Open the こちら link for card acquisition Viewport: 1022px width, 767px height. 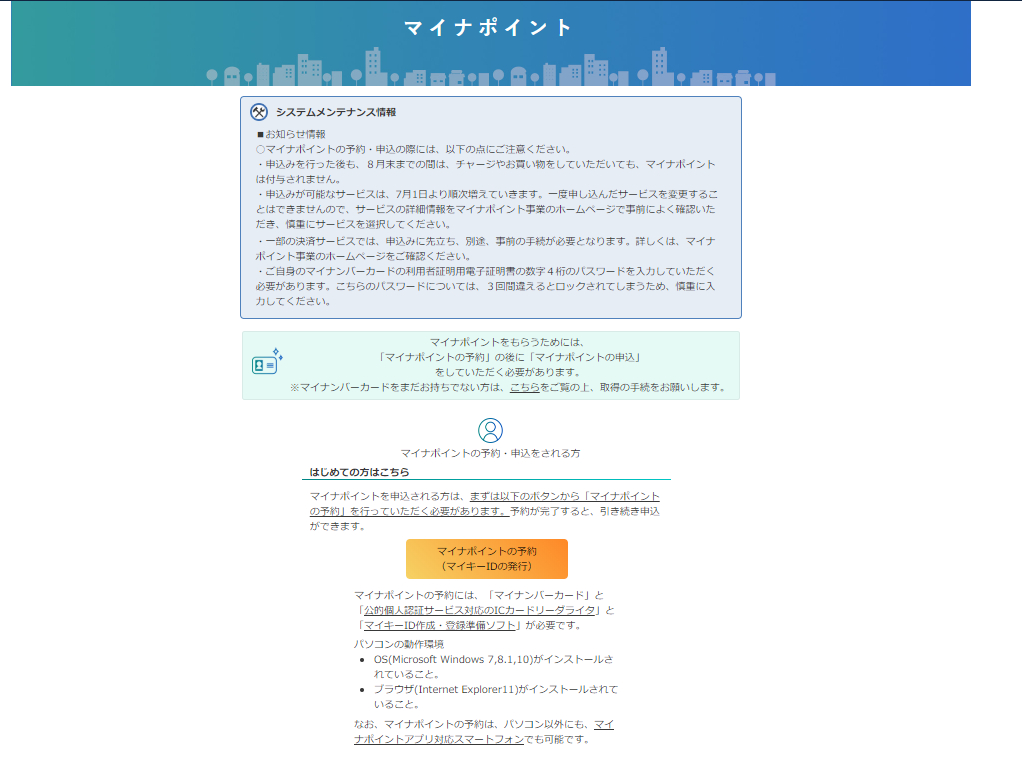524,387
